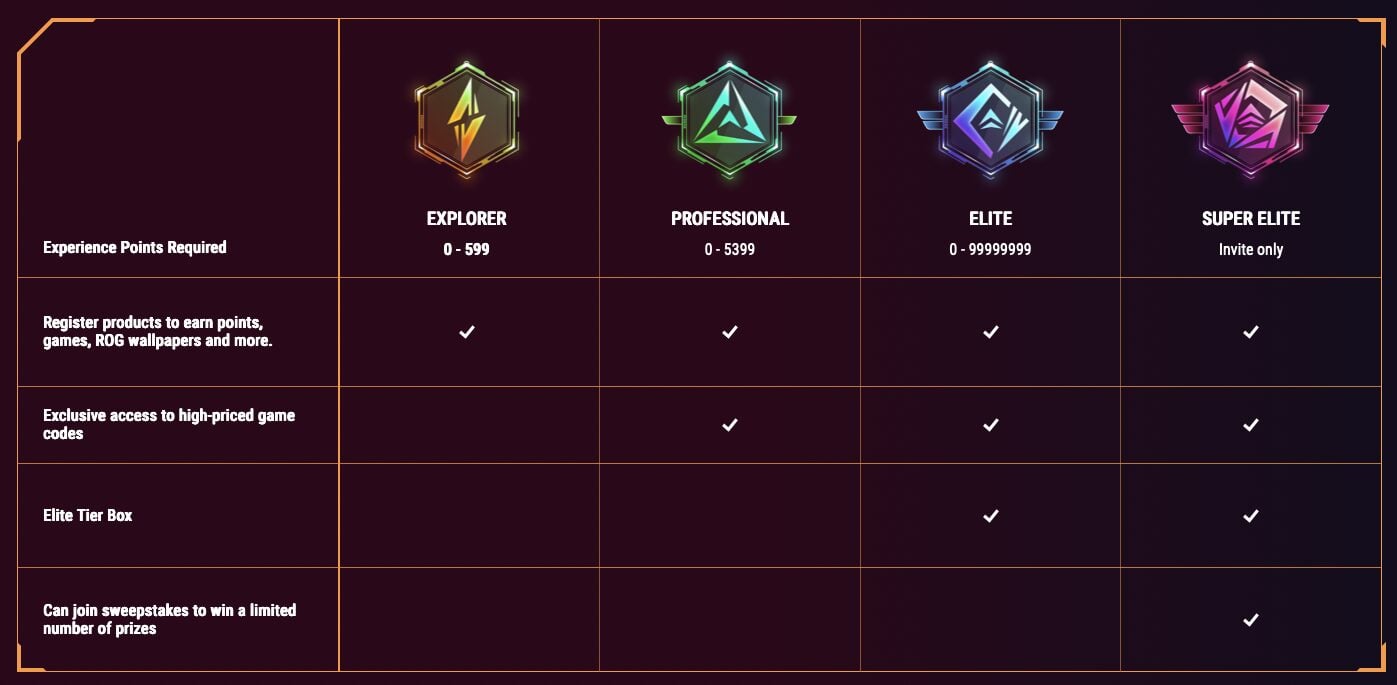Click Explorer's register products checkmark

[x=467, y=332]
